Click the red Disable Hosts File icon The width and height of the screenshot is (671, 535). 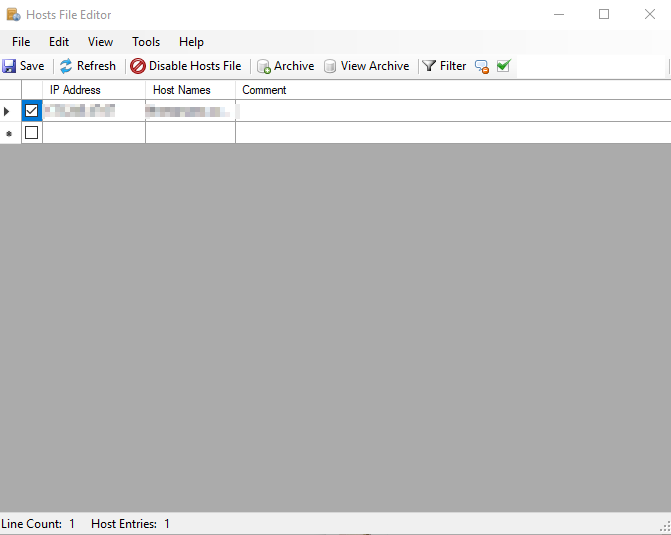(x=138, y=66)
